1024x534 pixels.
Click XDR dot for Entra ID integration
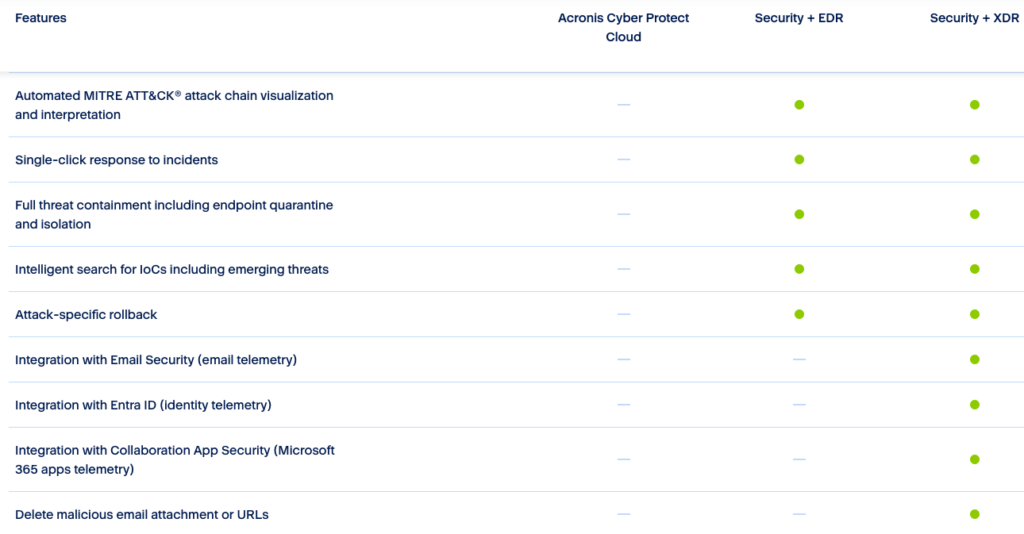pos(974,405)
